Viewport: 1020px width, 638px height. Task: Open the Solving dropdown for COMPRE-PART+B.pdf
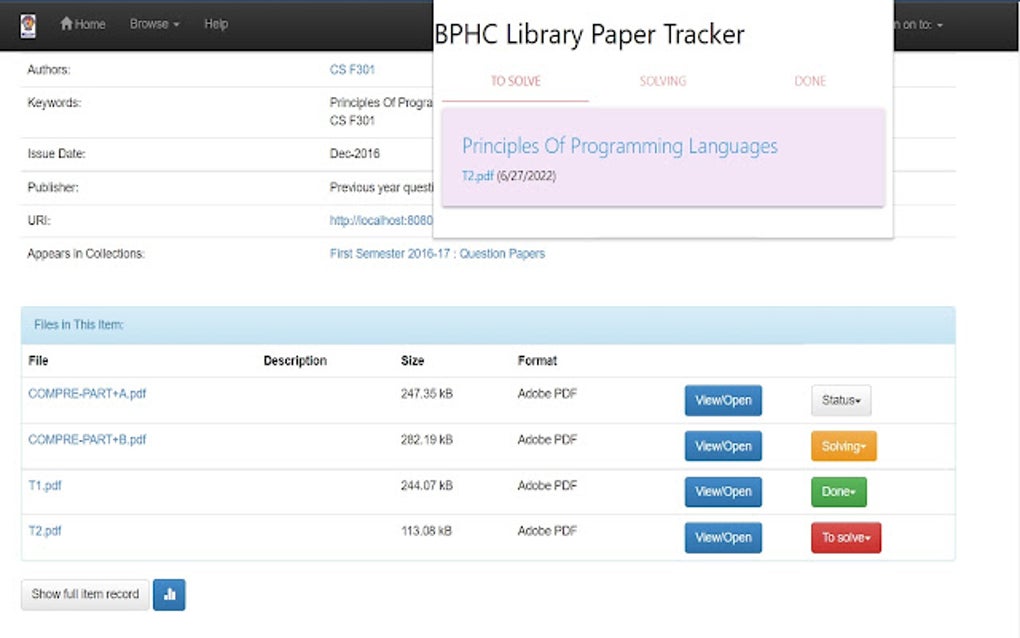843,446
